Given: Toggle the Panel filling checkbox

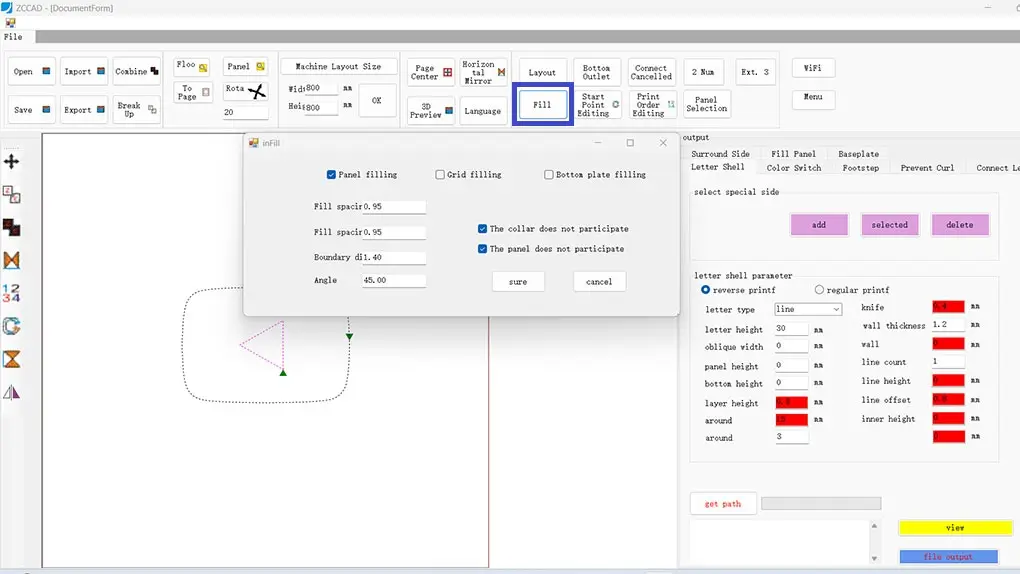Looking at the screenshot, I should 331,174.
